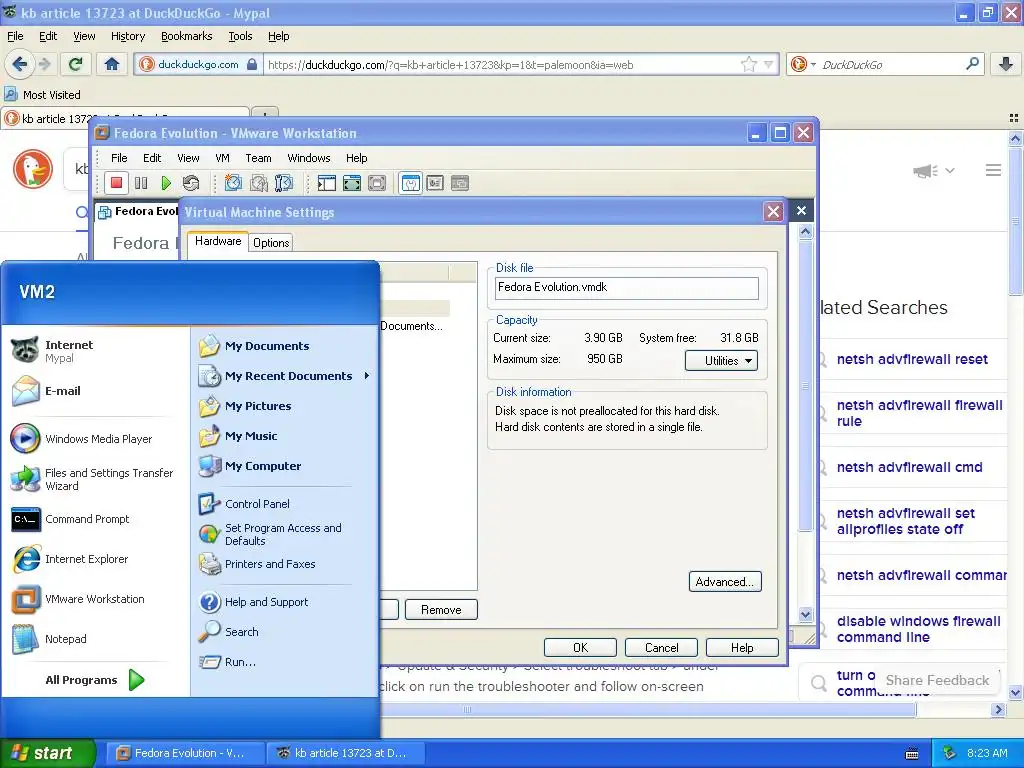Click the Suspend pause icon in VMware toolbar
Viewport: 1024px width, 768px height.
click(141, 183)
